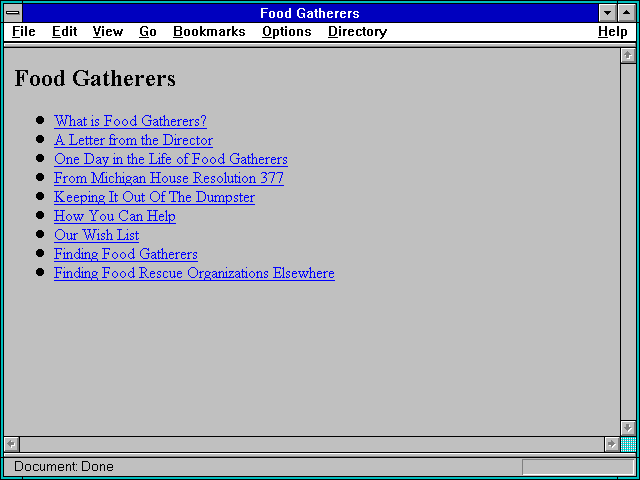Screen dimensions: 640x480
Task: Open the Bookmarks menu
Action: click(209, 32)
